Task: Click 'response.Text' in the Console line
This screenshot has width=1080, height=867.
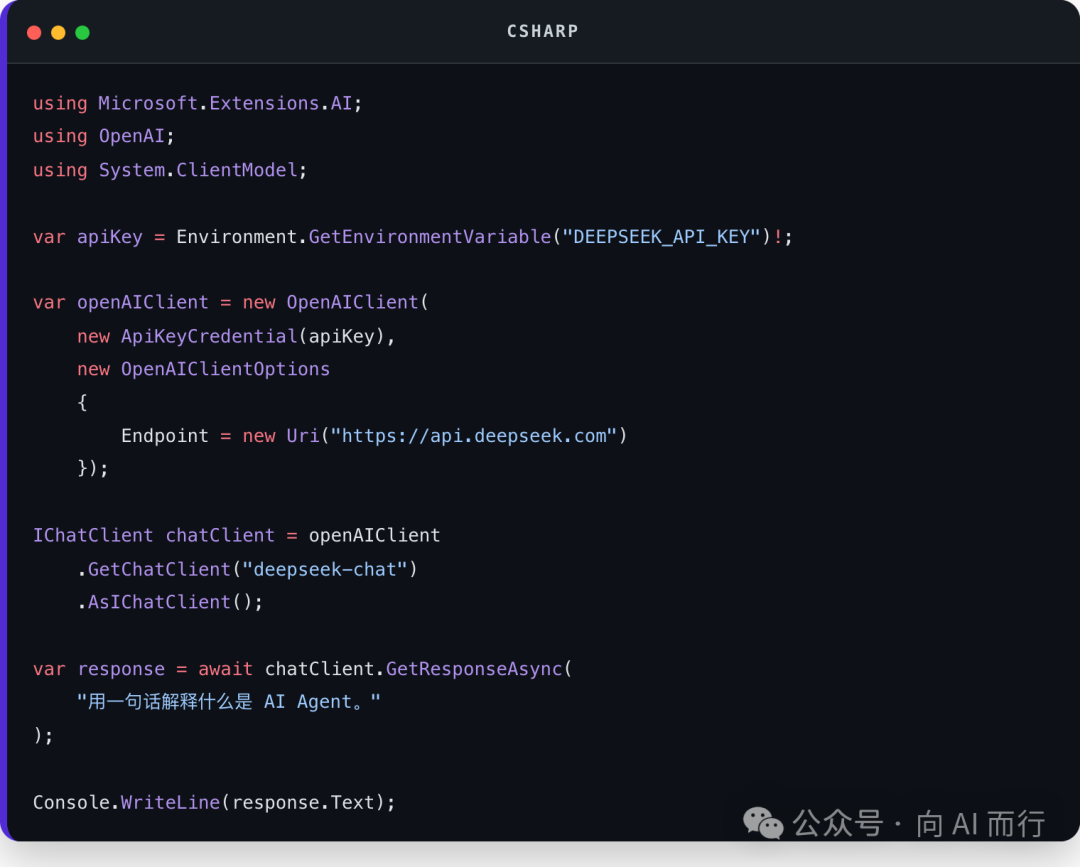Action: point(303,803)
